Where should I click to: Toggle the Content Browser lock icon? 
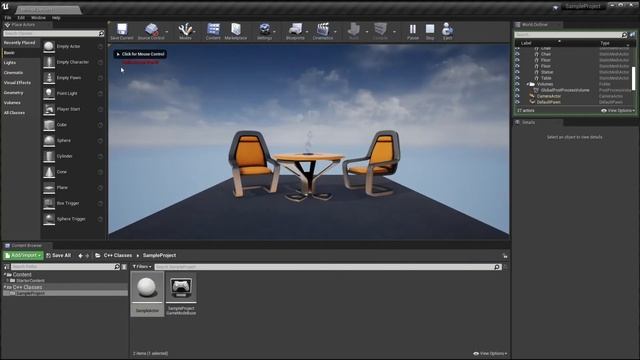[505, 256]
